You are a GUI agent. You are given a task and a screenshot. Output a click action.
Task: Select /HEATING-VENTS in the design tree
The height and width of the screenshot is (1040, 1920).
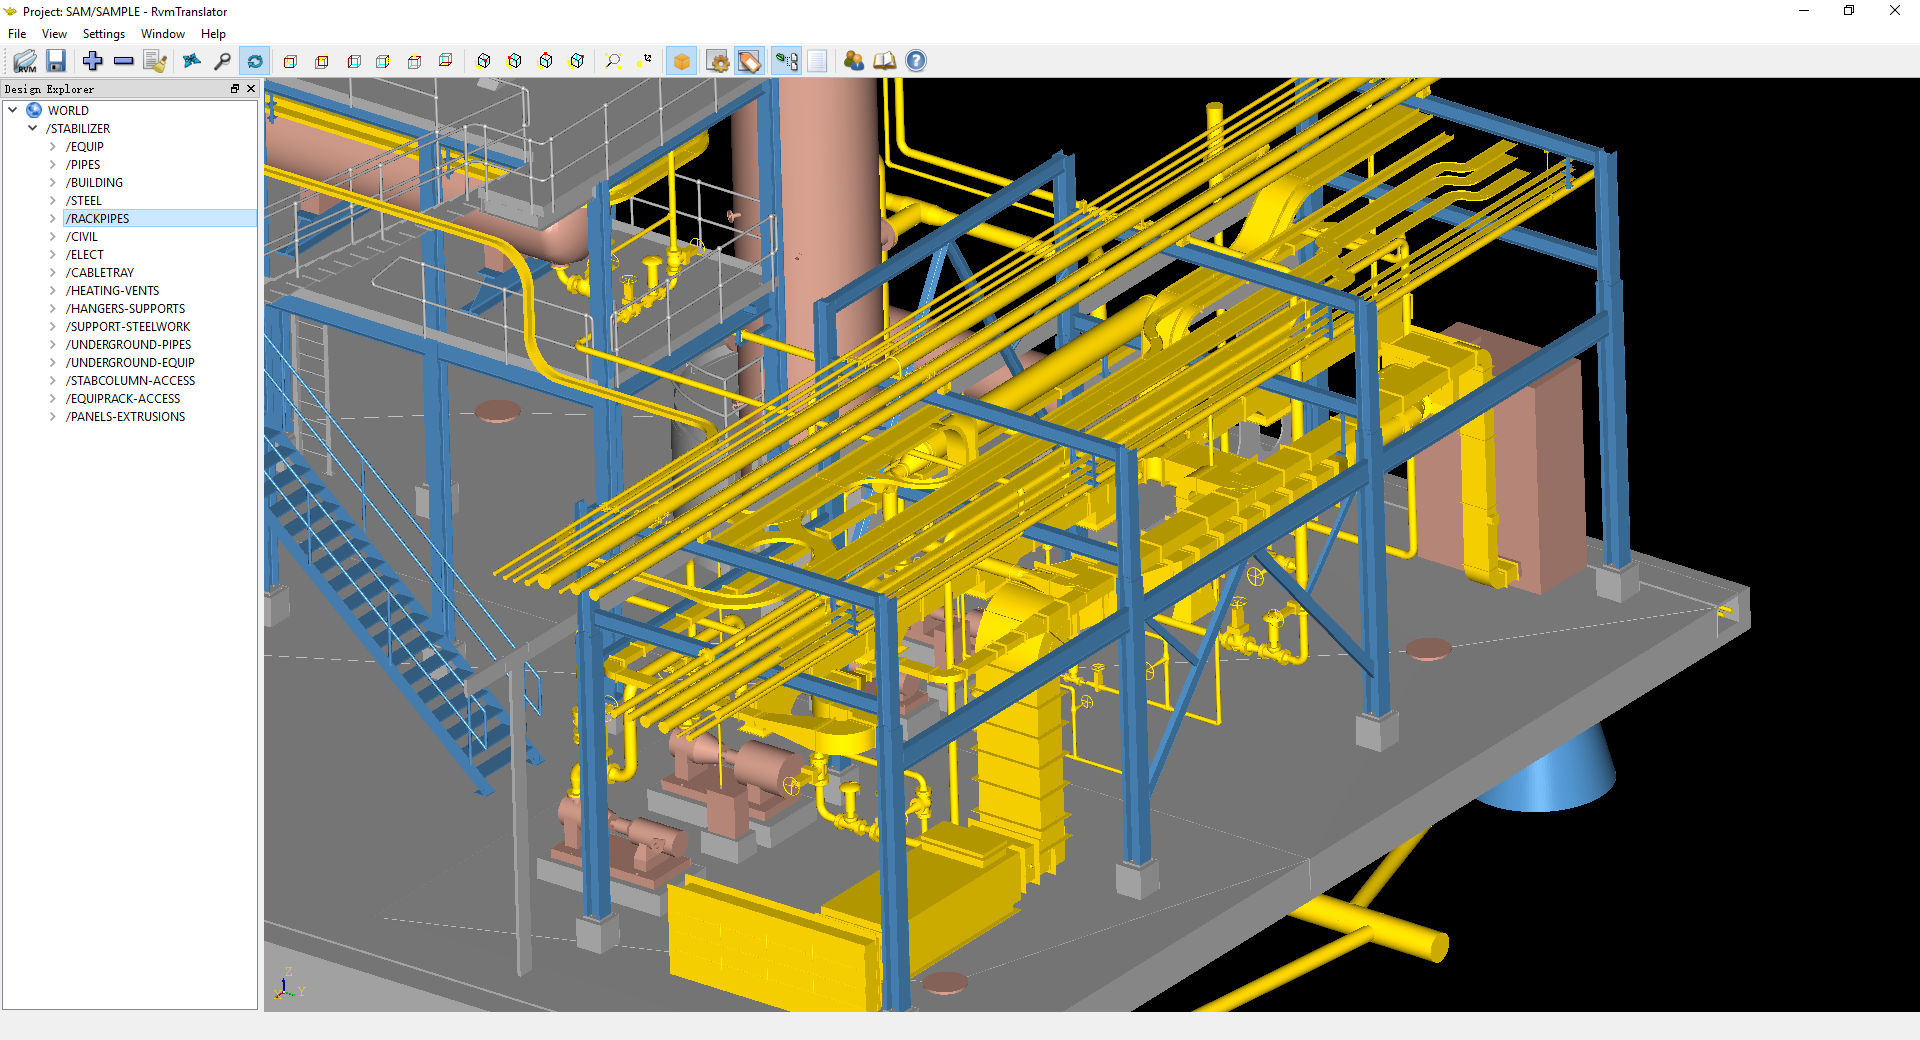click(112, 291)
